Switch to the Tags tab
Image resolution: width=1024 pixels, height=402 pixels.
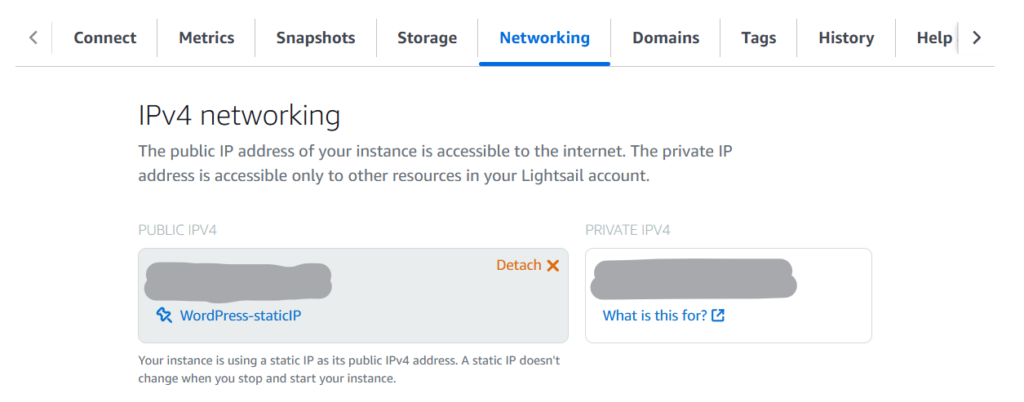pyautogui.click(x=759, y=38)
